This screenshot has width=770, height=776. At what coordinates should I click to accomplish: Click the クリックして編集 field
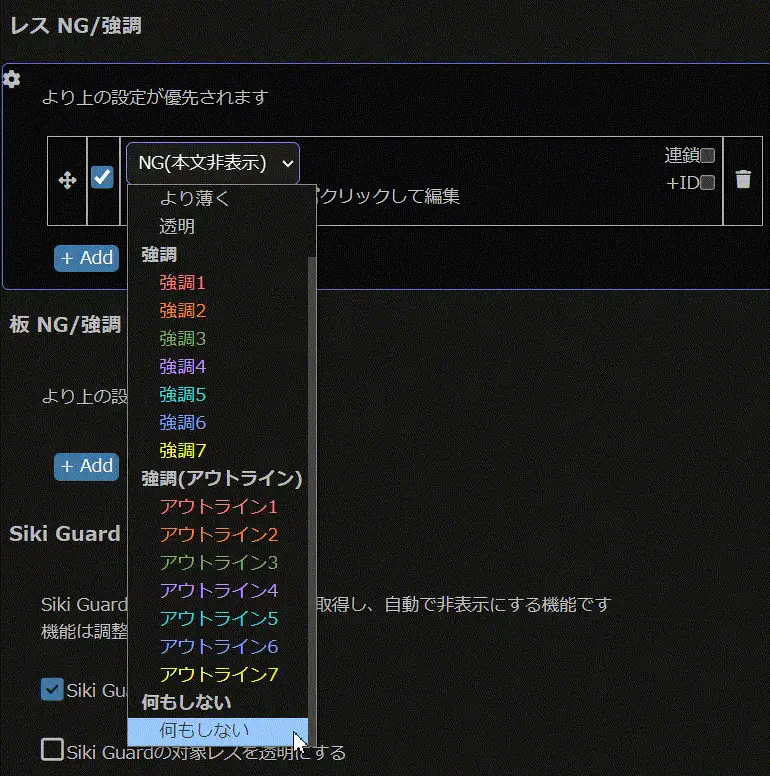coord(390,196)
